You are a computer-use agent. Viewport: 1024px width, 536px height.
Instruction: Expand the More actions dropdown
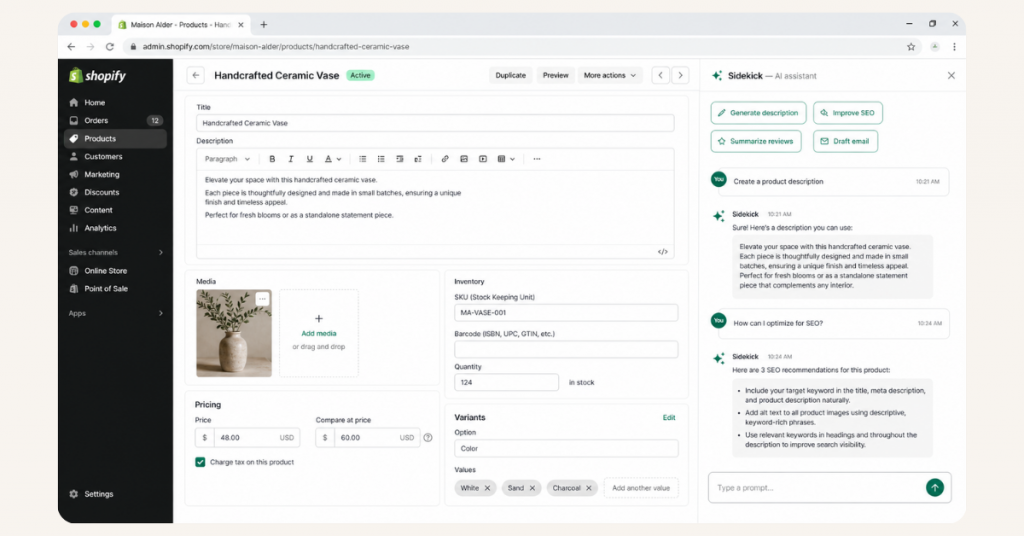pos(609,75)
